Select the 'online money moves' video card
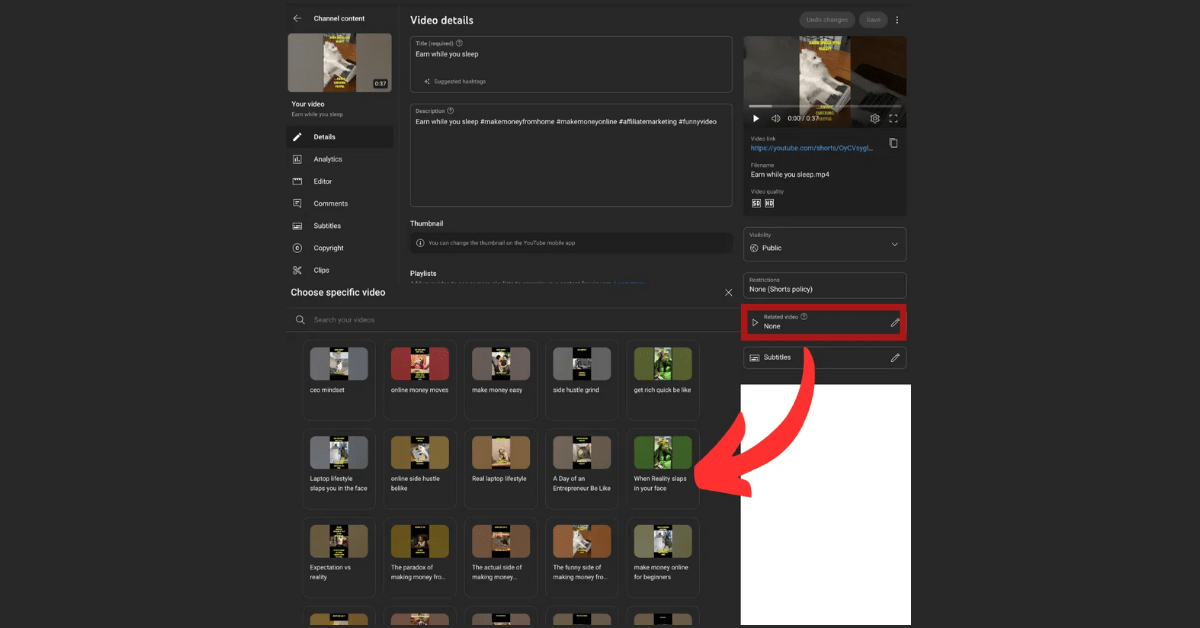 [420, 380]
